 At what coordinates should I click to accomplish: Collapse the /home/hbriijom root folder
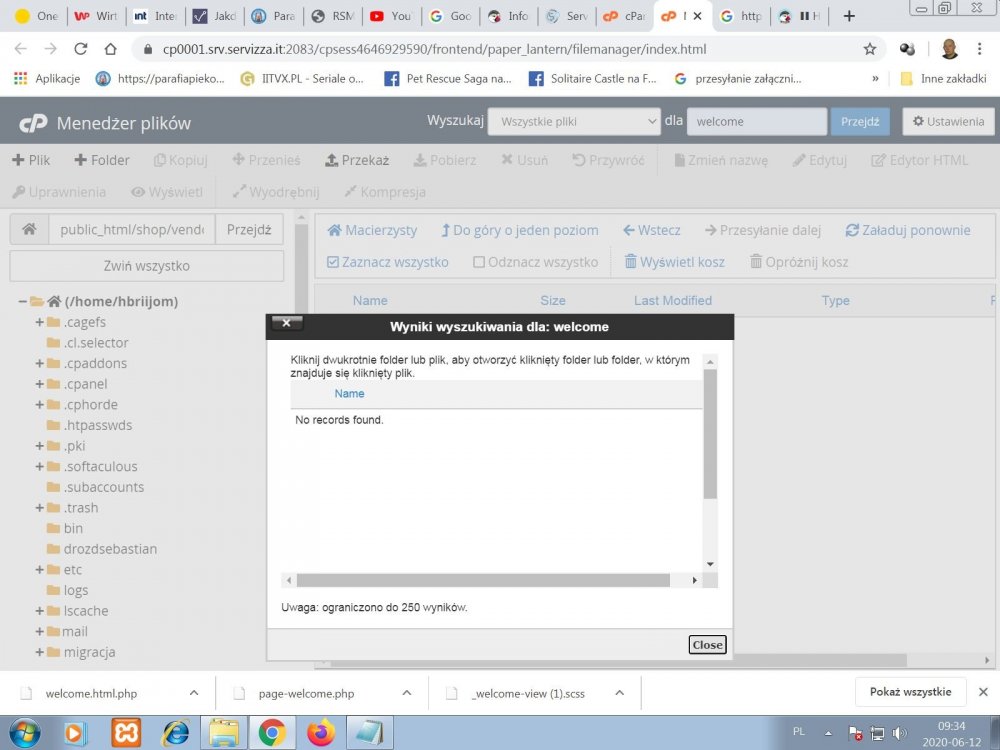[x=22, y=301]
